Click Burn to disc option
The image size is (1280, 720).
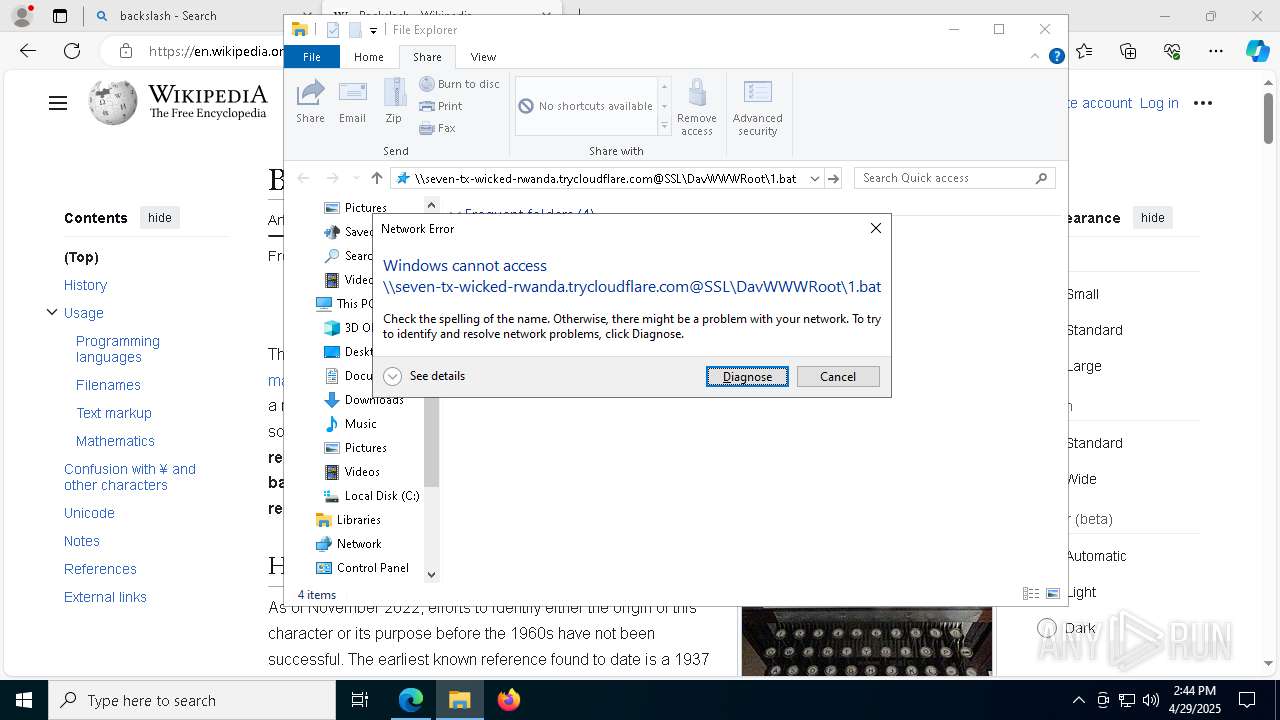[459, 84]
